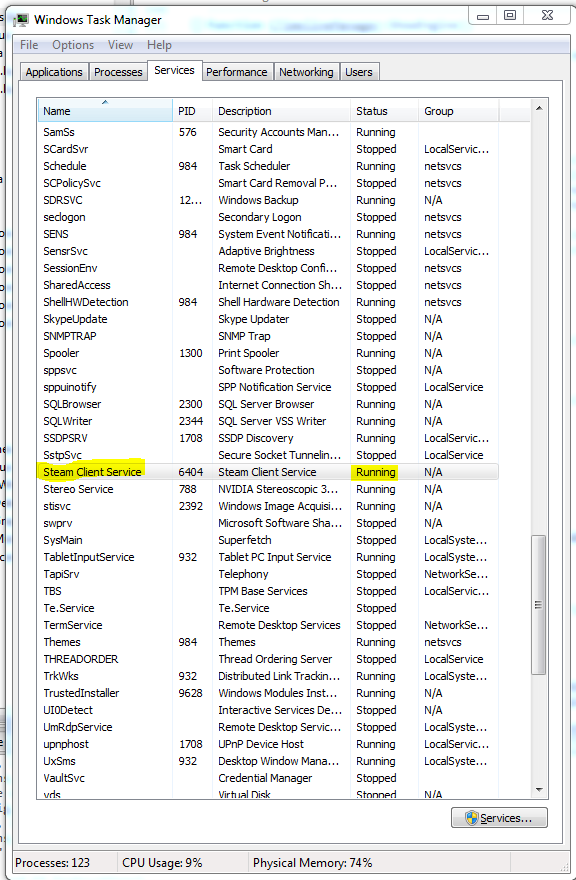Image resolution: width=576 pixels, height=880 pixels.
Task: Select the sppsvc service
Action: pos(268,370)
